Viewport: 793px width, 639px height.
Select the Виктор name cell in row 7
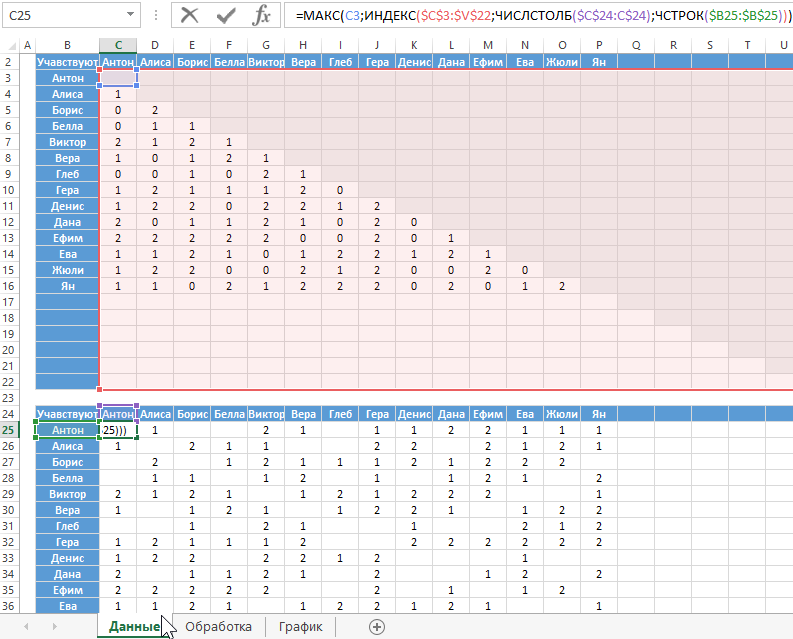[67, 142]
